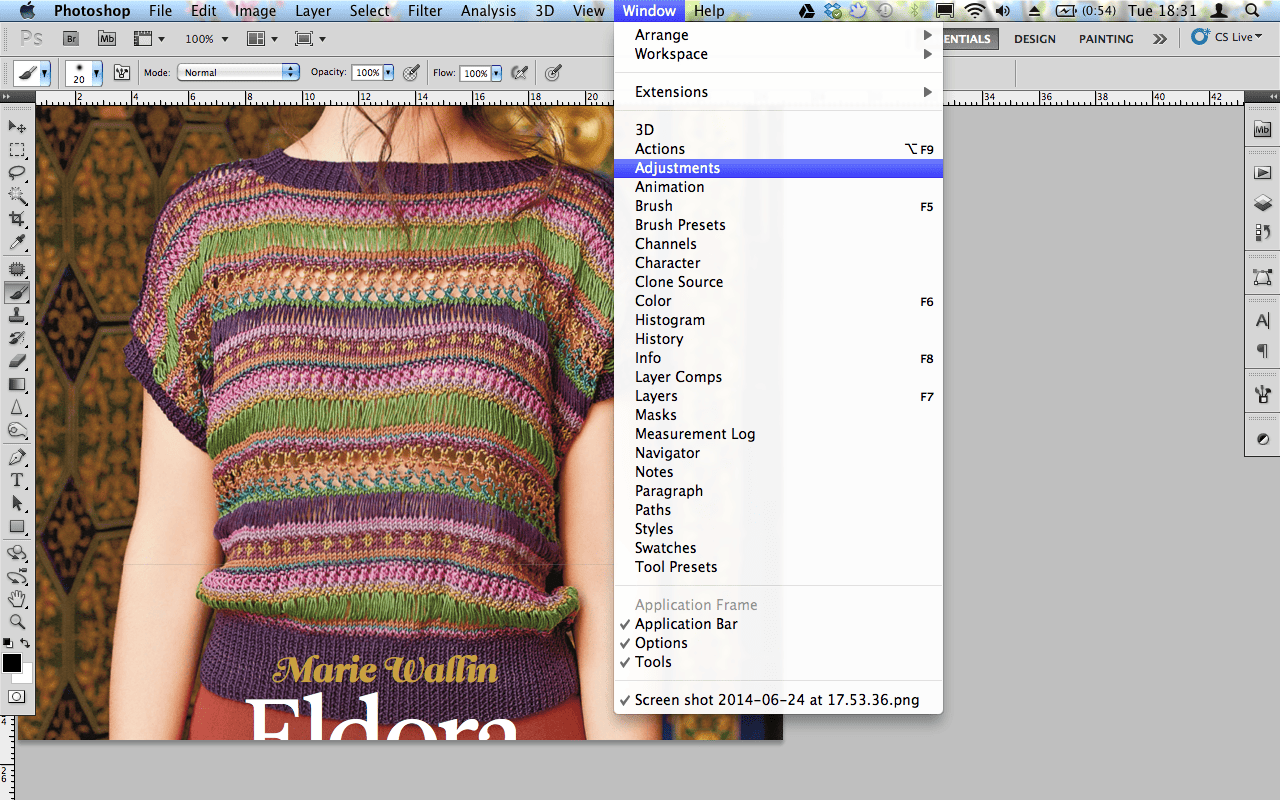
Task: Open the Character panel icon
Action: pos(1262,321)
